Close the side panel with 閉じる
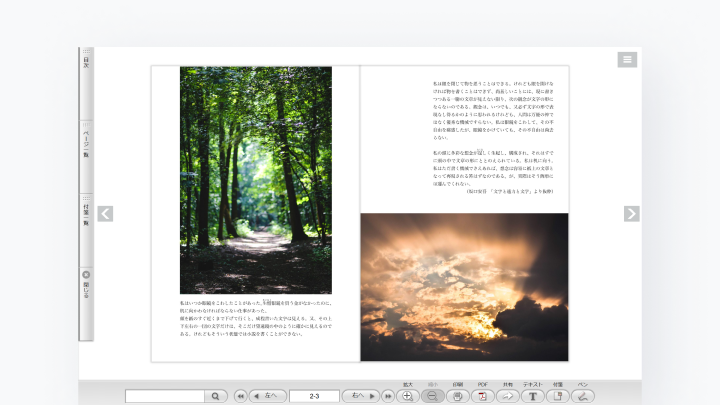 [86, 304]
